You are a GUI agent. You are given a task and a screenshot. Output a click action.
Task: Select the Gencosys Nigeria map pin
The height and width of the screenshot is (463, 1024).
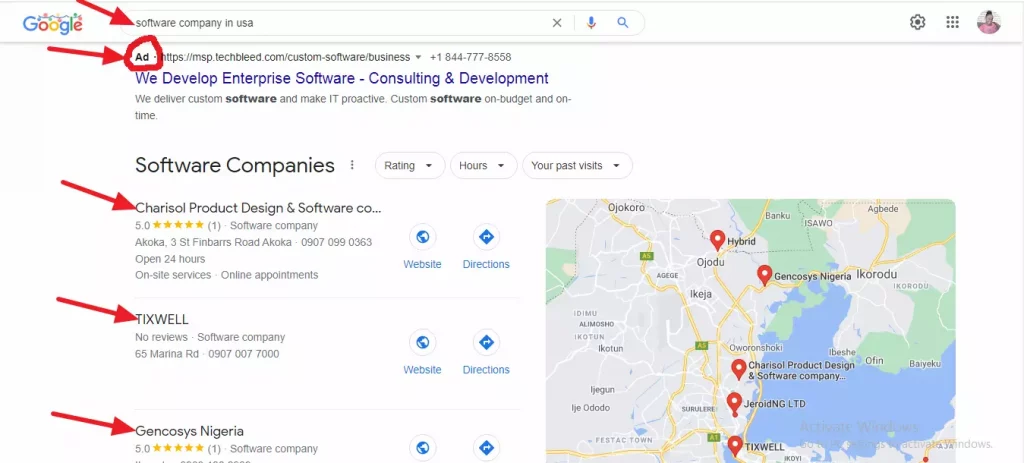click(x=764, y=275)
